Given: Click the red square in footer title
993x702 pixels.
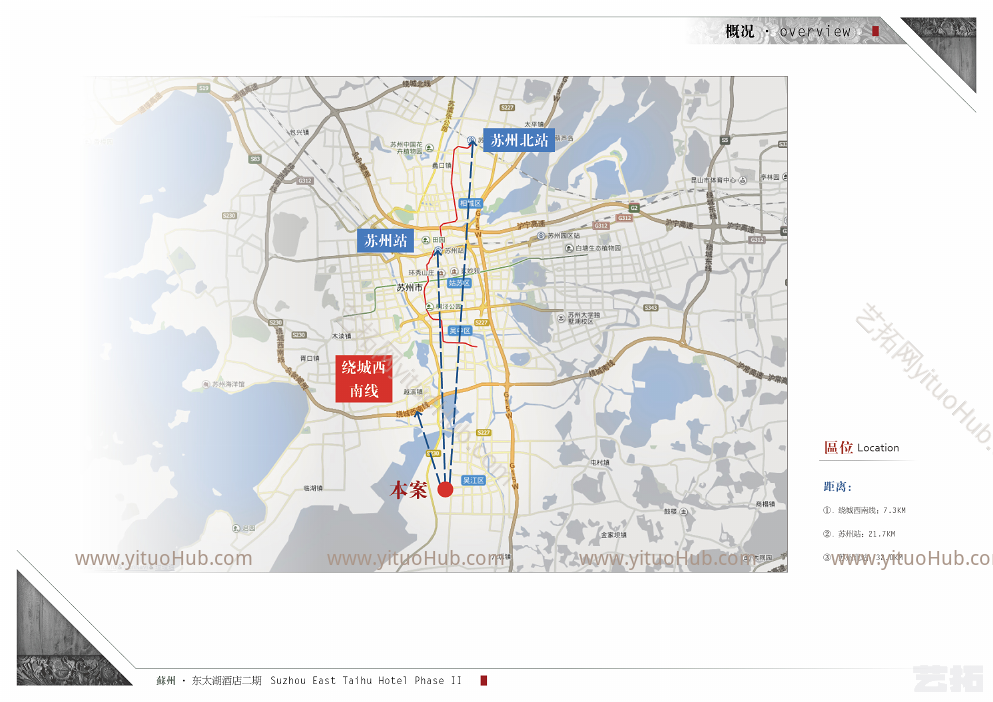Looking at the screenshot, I should click(484, 680).
